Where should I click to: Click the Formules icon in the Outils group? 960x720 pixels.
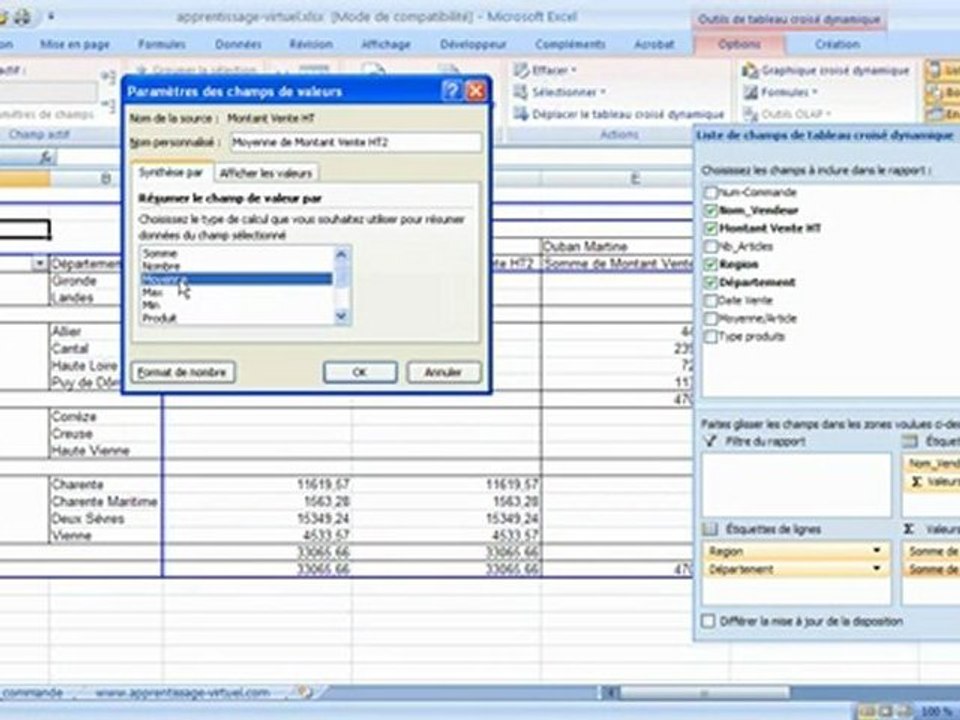(x=751, y=92)
